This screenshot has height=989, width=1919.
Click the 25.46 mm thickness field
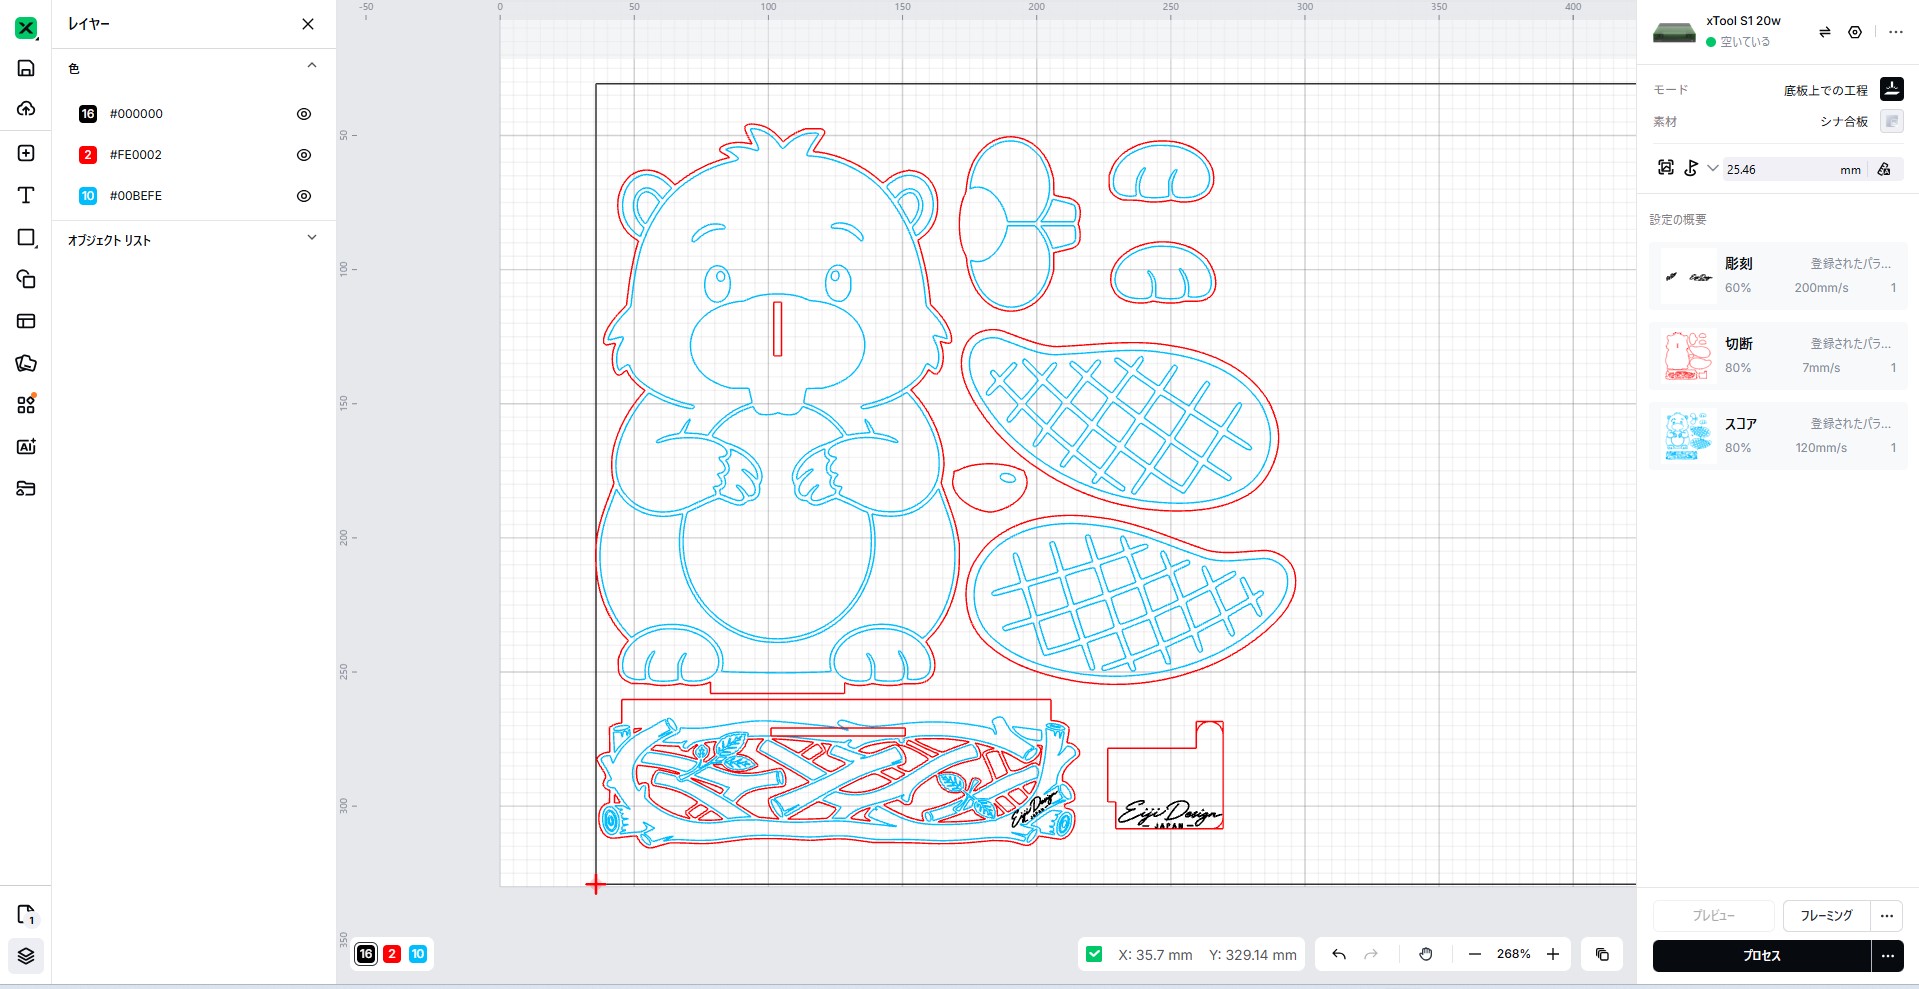click(x=1795, y=169)
